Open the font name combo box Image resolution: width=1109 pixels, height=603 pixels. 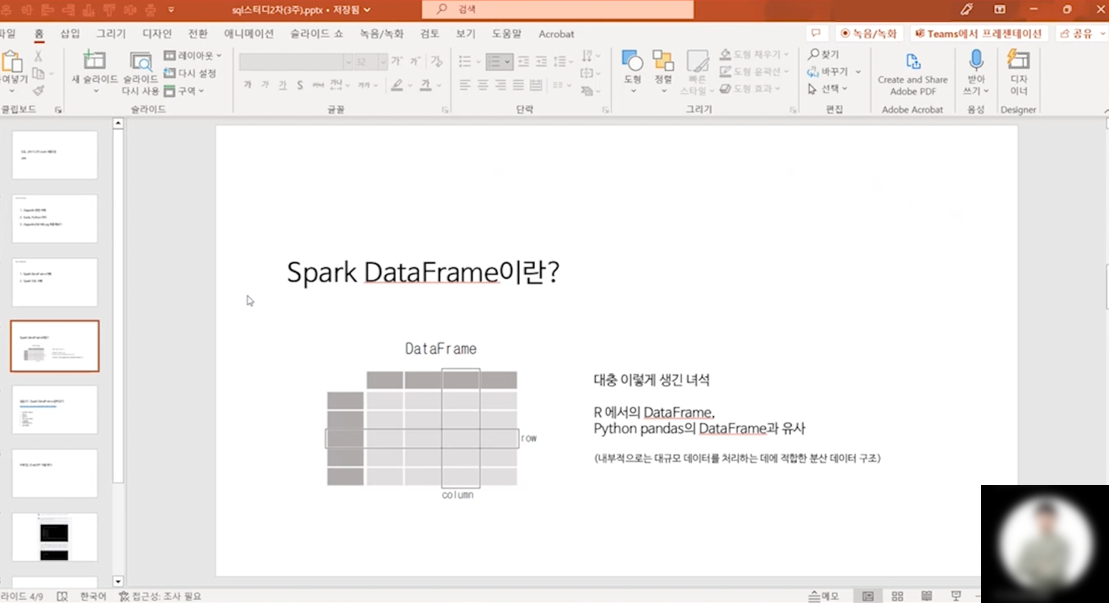pyautogui.click(x=296, y=62)
